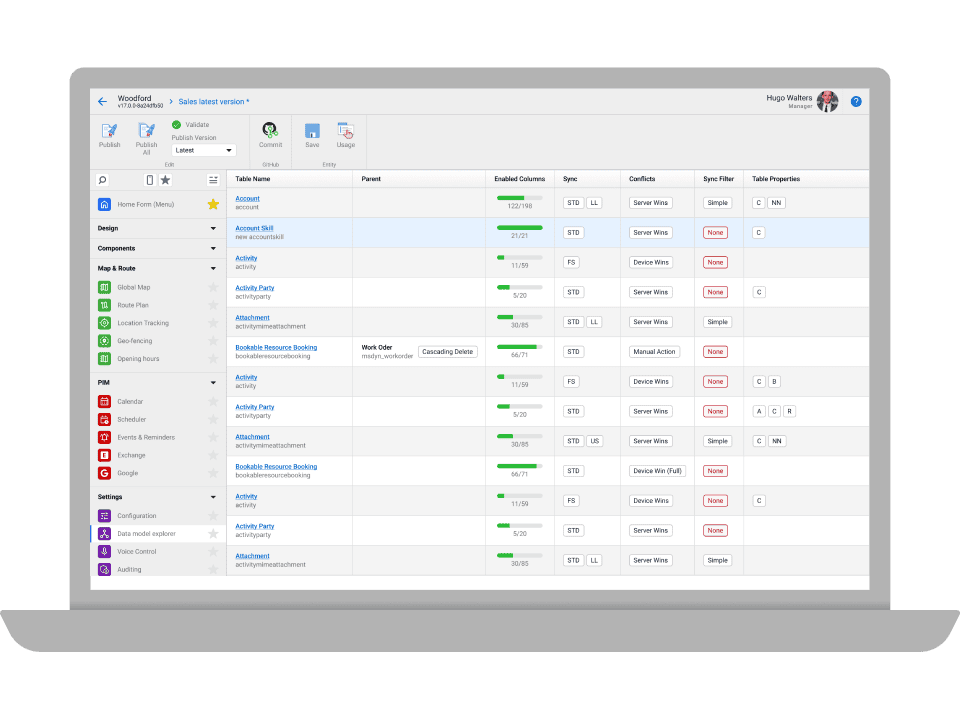
Task: Select Data model explorer in Settings
Action: 147,533
